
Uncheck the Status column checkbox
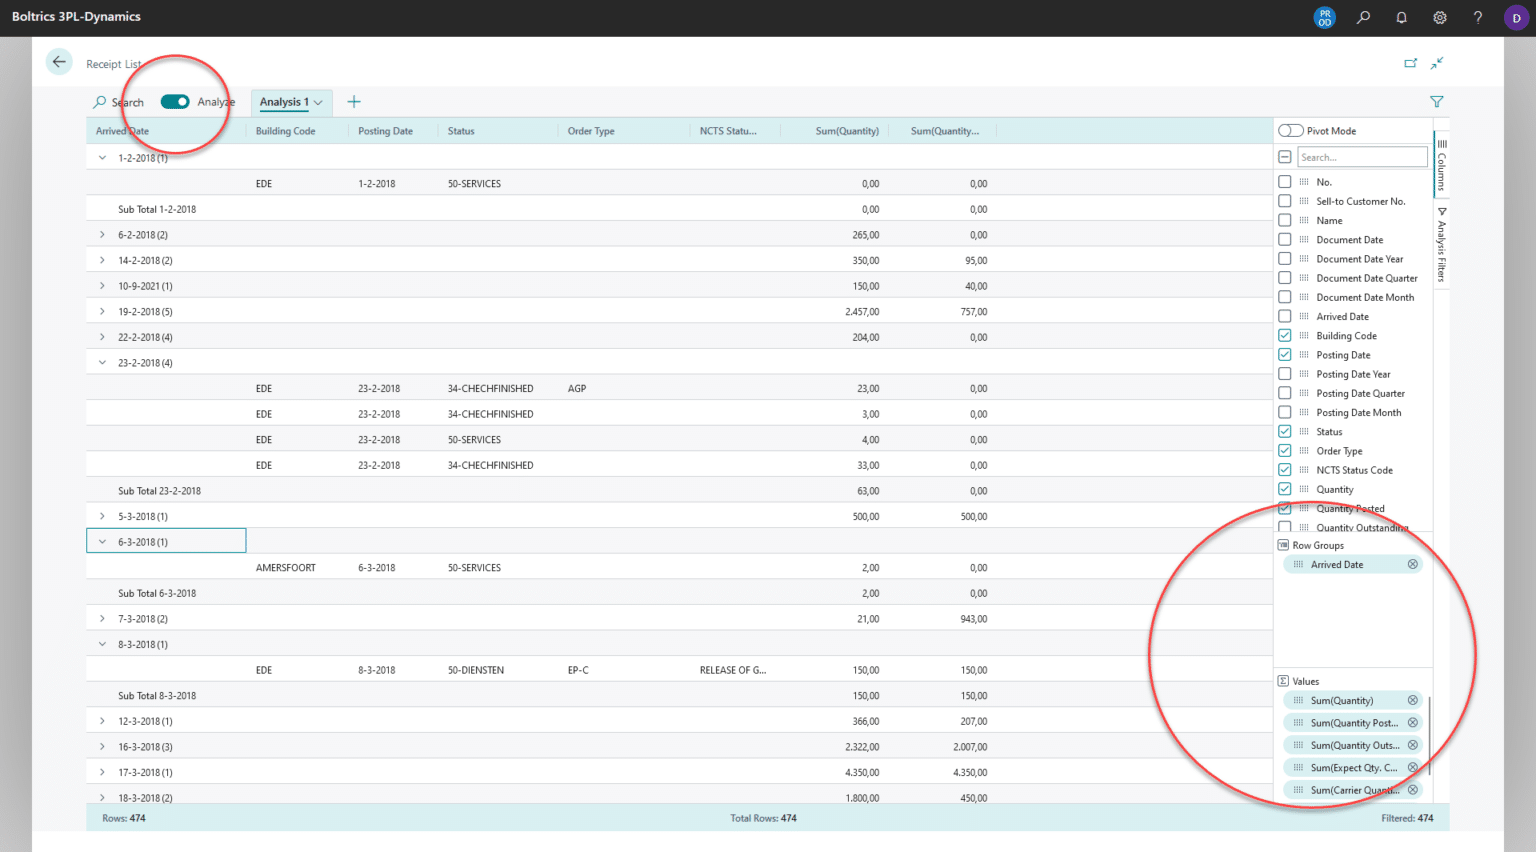pyautogui.click(x=1285, y=431)
